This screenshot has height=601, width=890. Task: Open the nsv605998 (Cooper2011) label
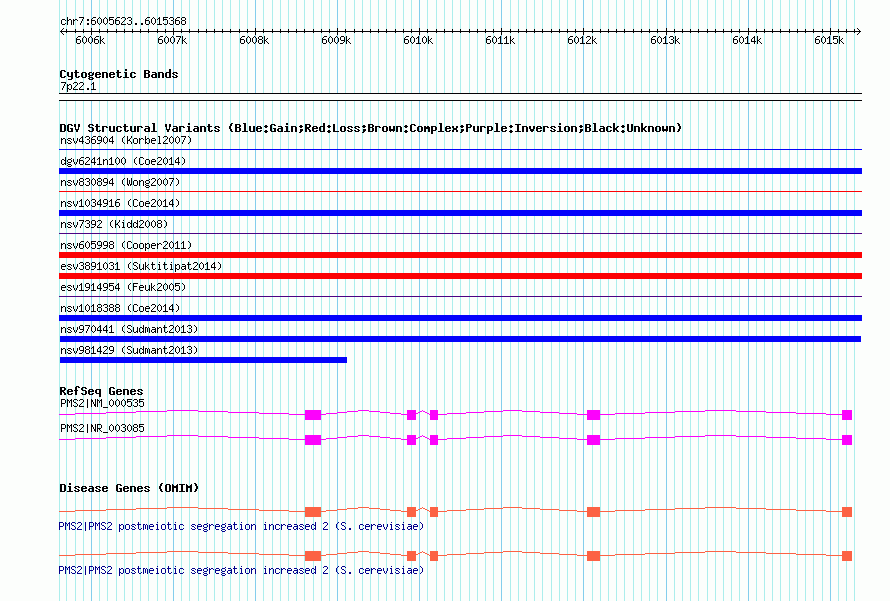point(126,245)
